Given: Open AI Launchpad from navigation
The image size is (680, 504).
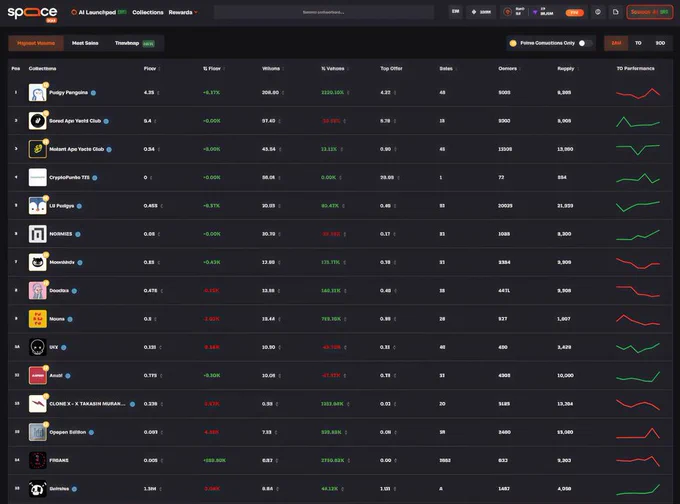Looking at the screenshot, I should click(99, 12).
